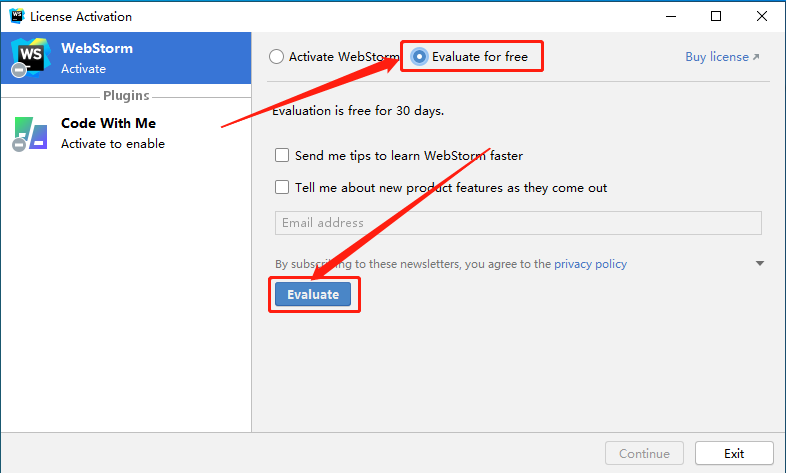Click the blue Evaluate button

313,295
